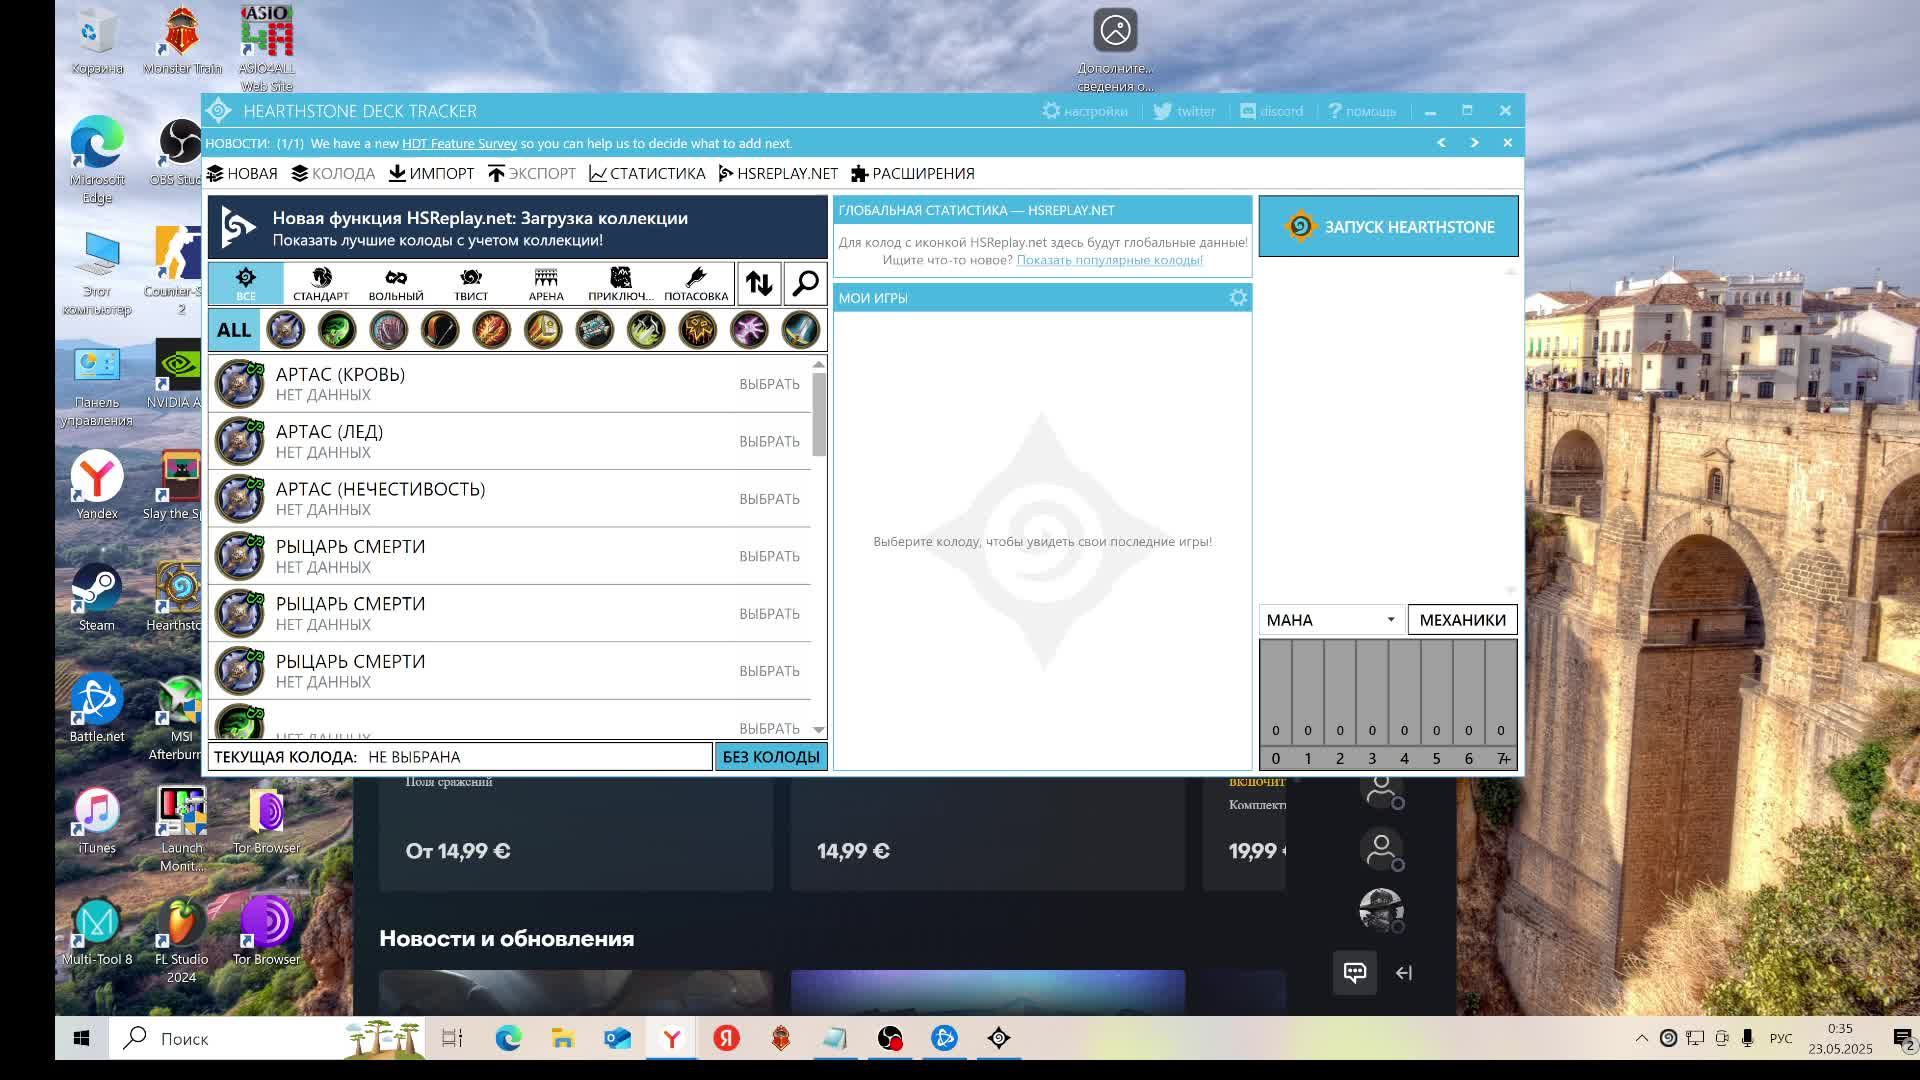Show decks of ALL classes

(234, 330)
